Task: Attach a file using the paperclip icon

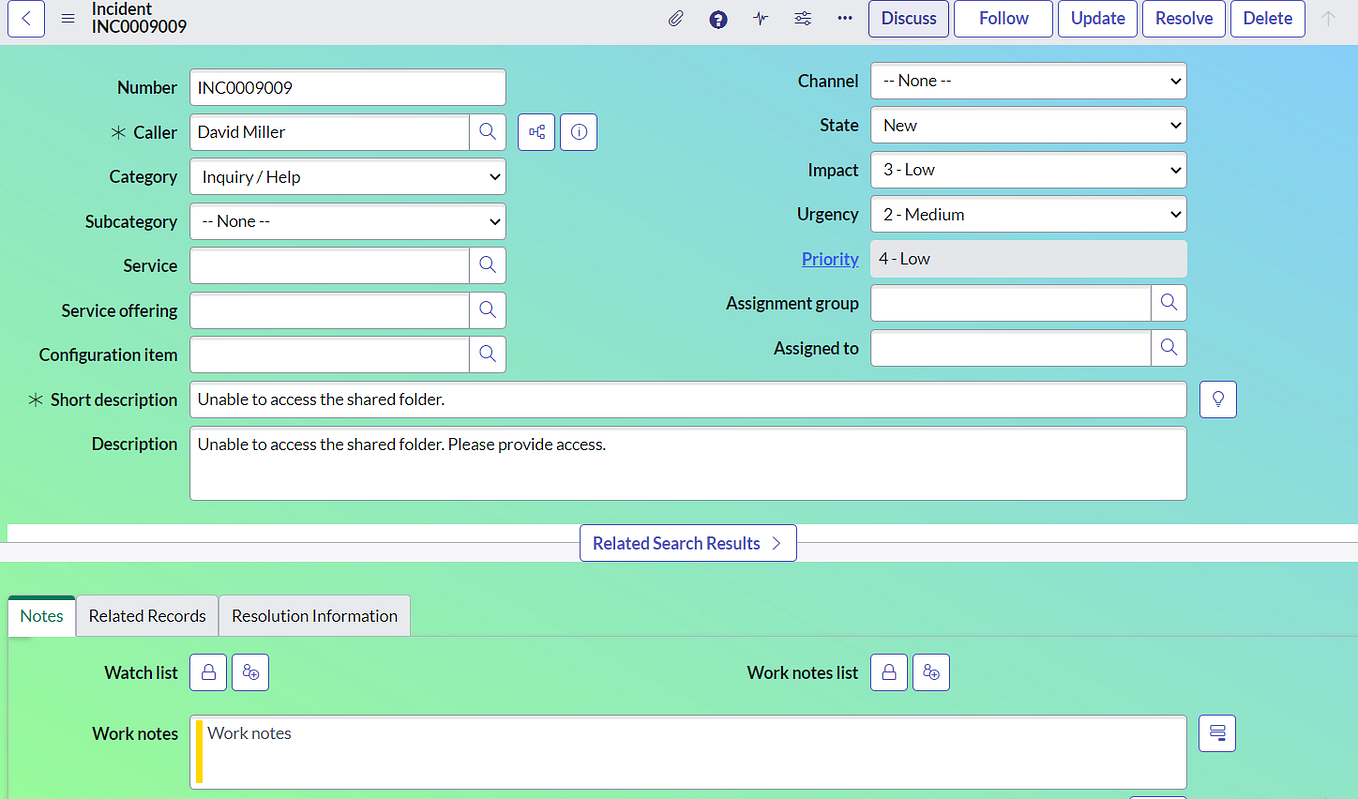Action: [675, 18]
